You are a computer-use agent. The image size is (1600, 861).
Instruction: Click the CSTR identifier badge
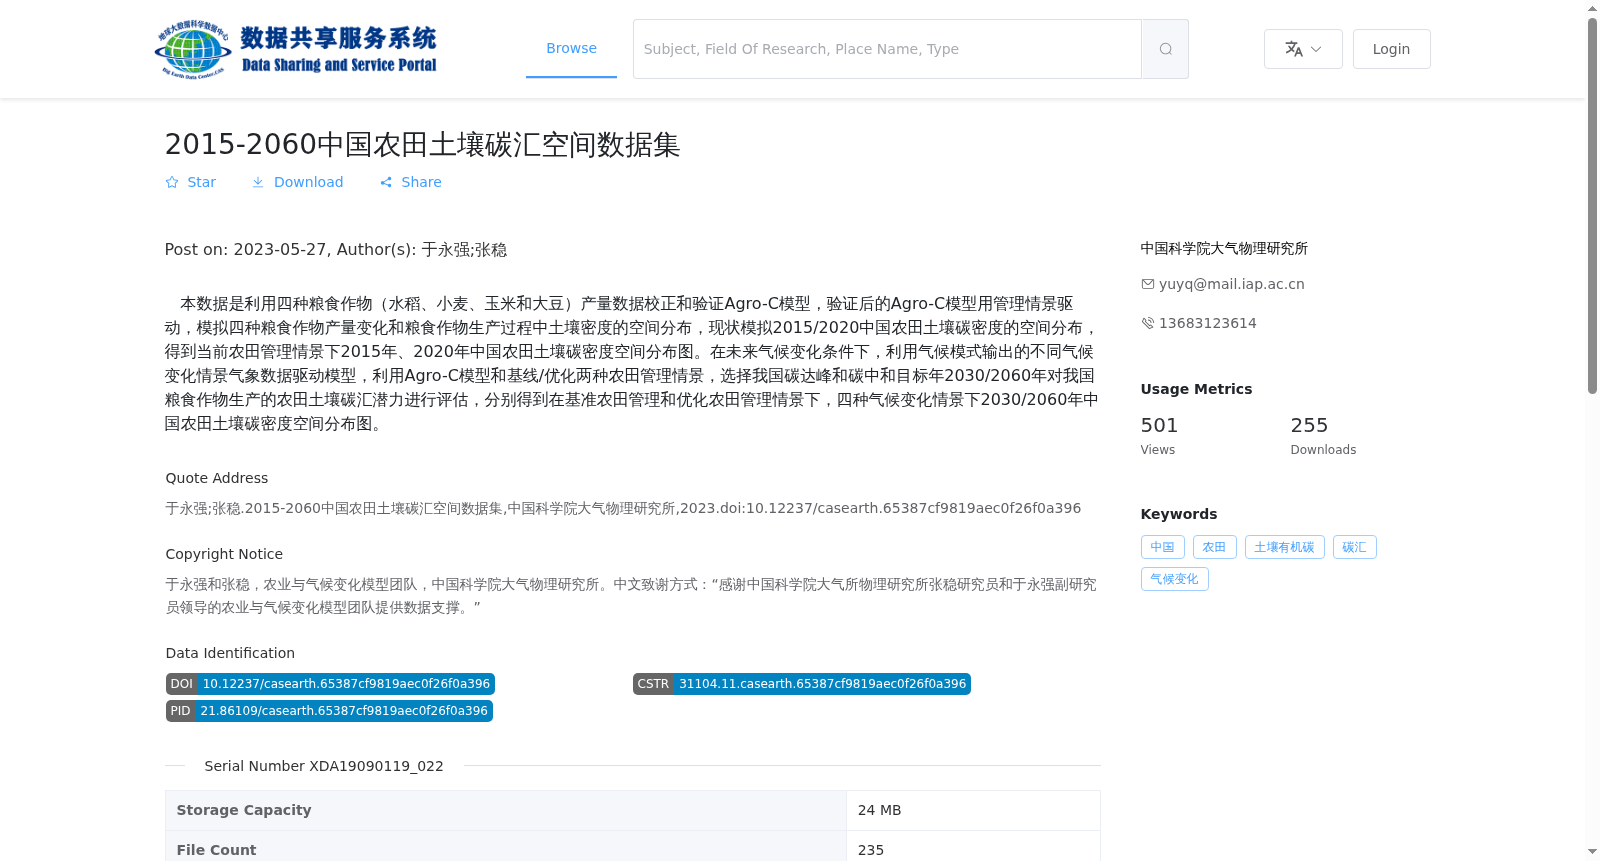(802, 684)
